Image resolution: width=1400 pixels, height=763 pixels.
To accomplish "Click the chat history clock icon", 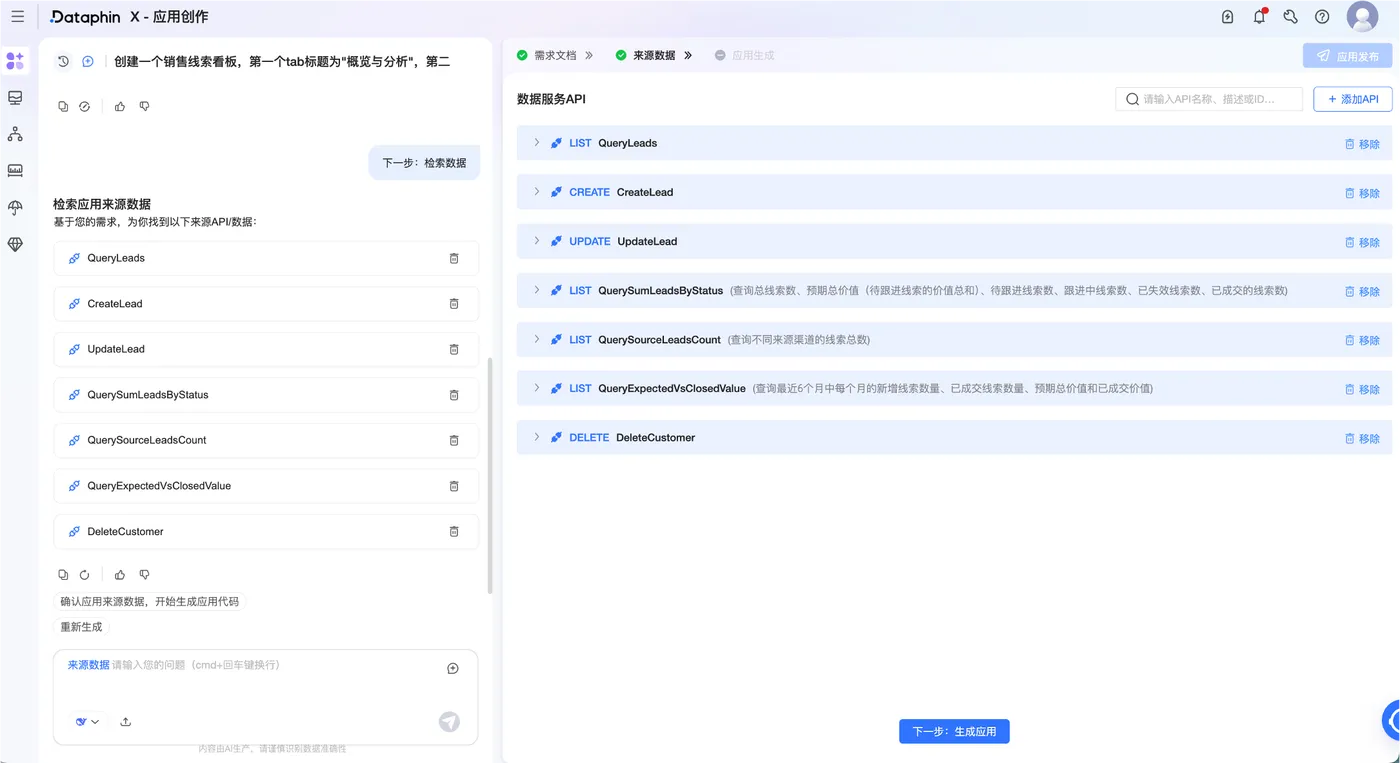I will (x=63, y=61).
